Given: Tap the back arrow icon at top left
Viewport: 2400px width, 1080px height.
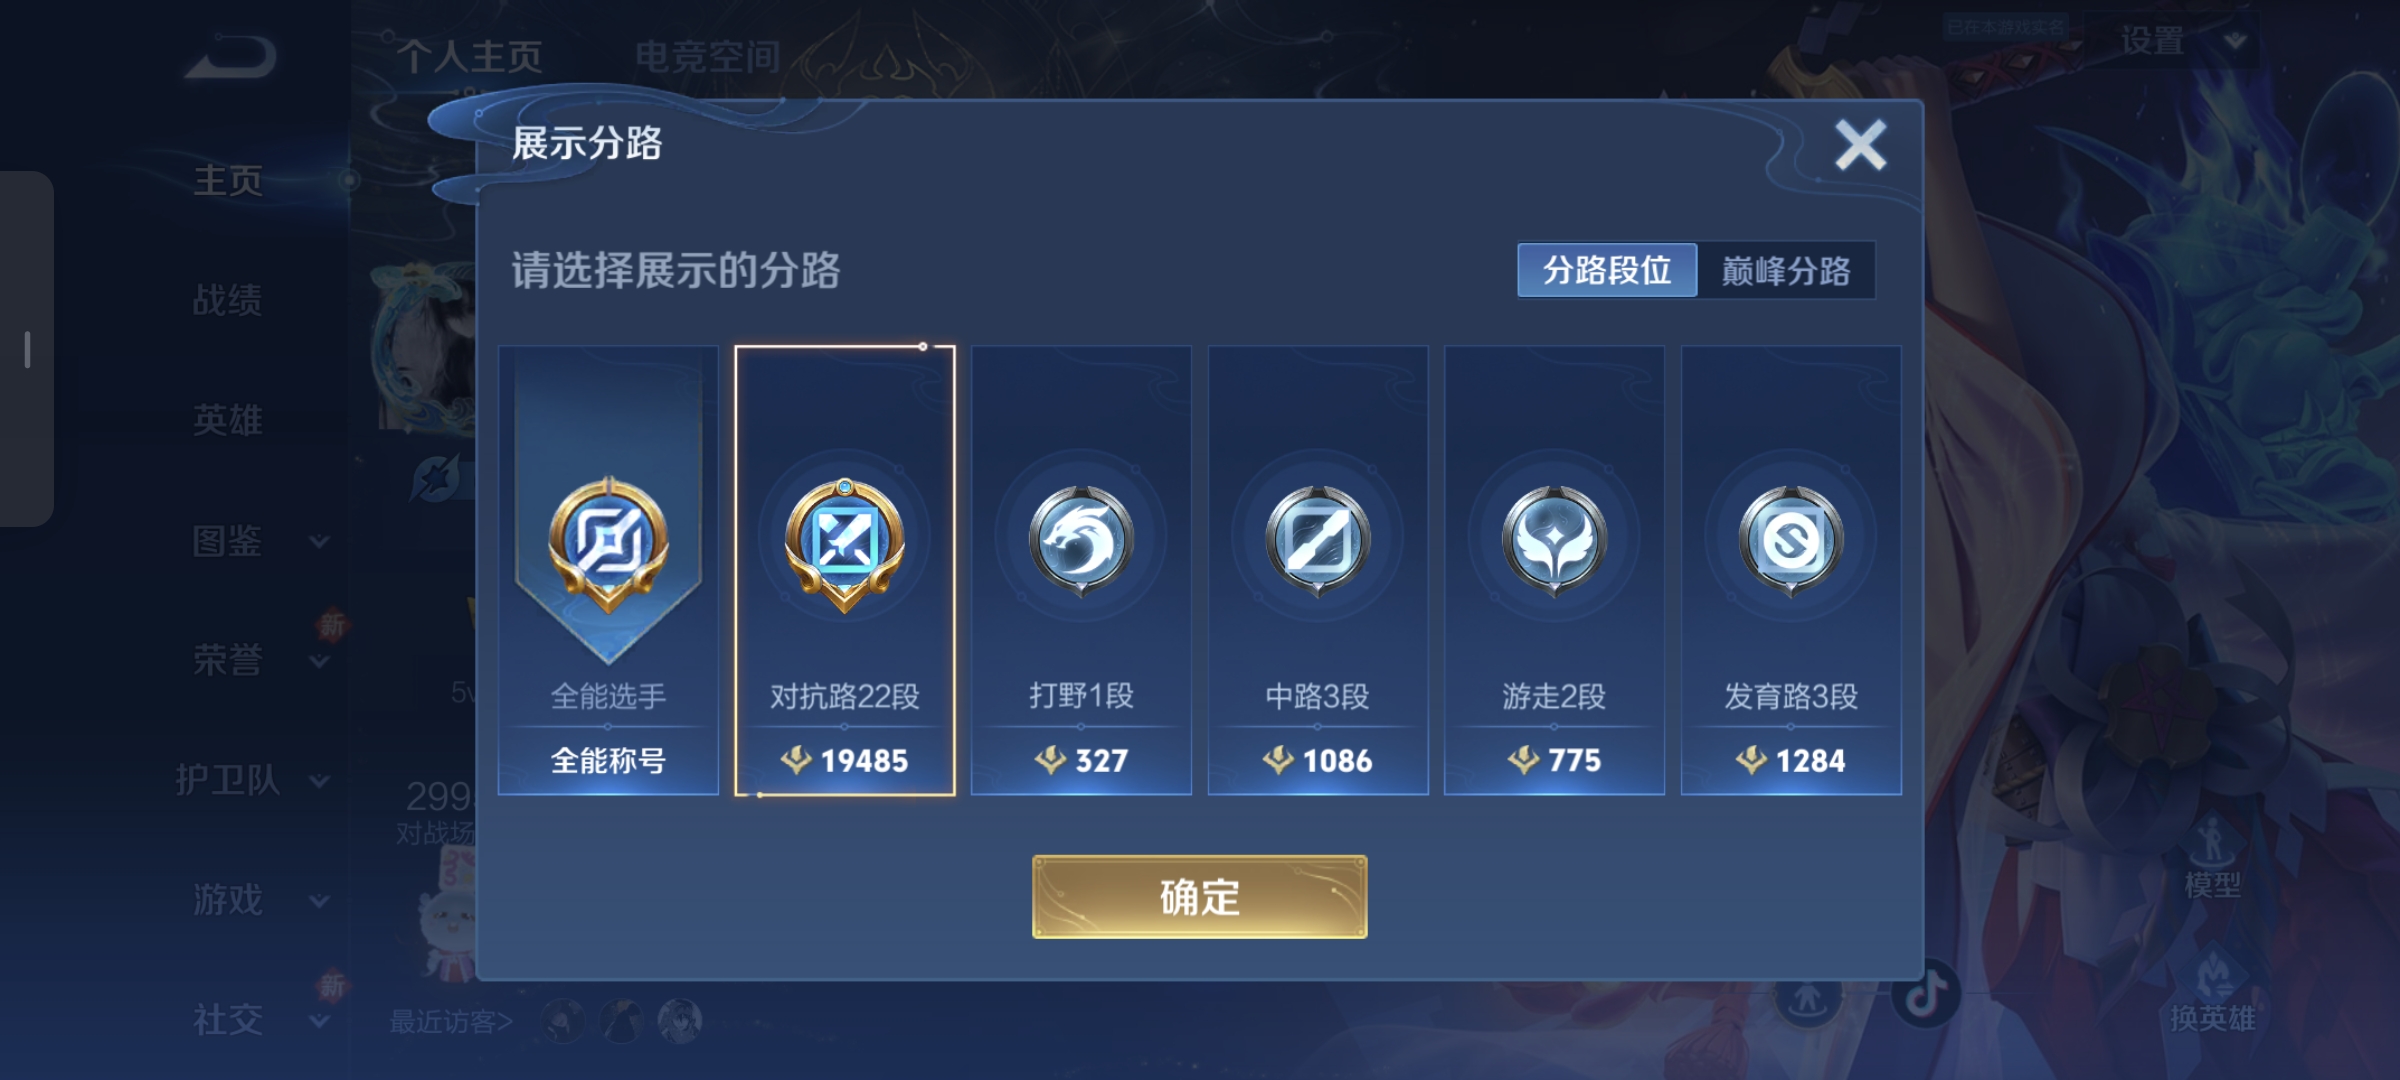Looking at the screenshot, I should (x=231, y=57).
